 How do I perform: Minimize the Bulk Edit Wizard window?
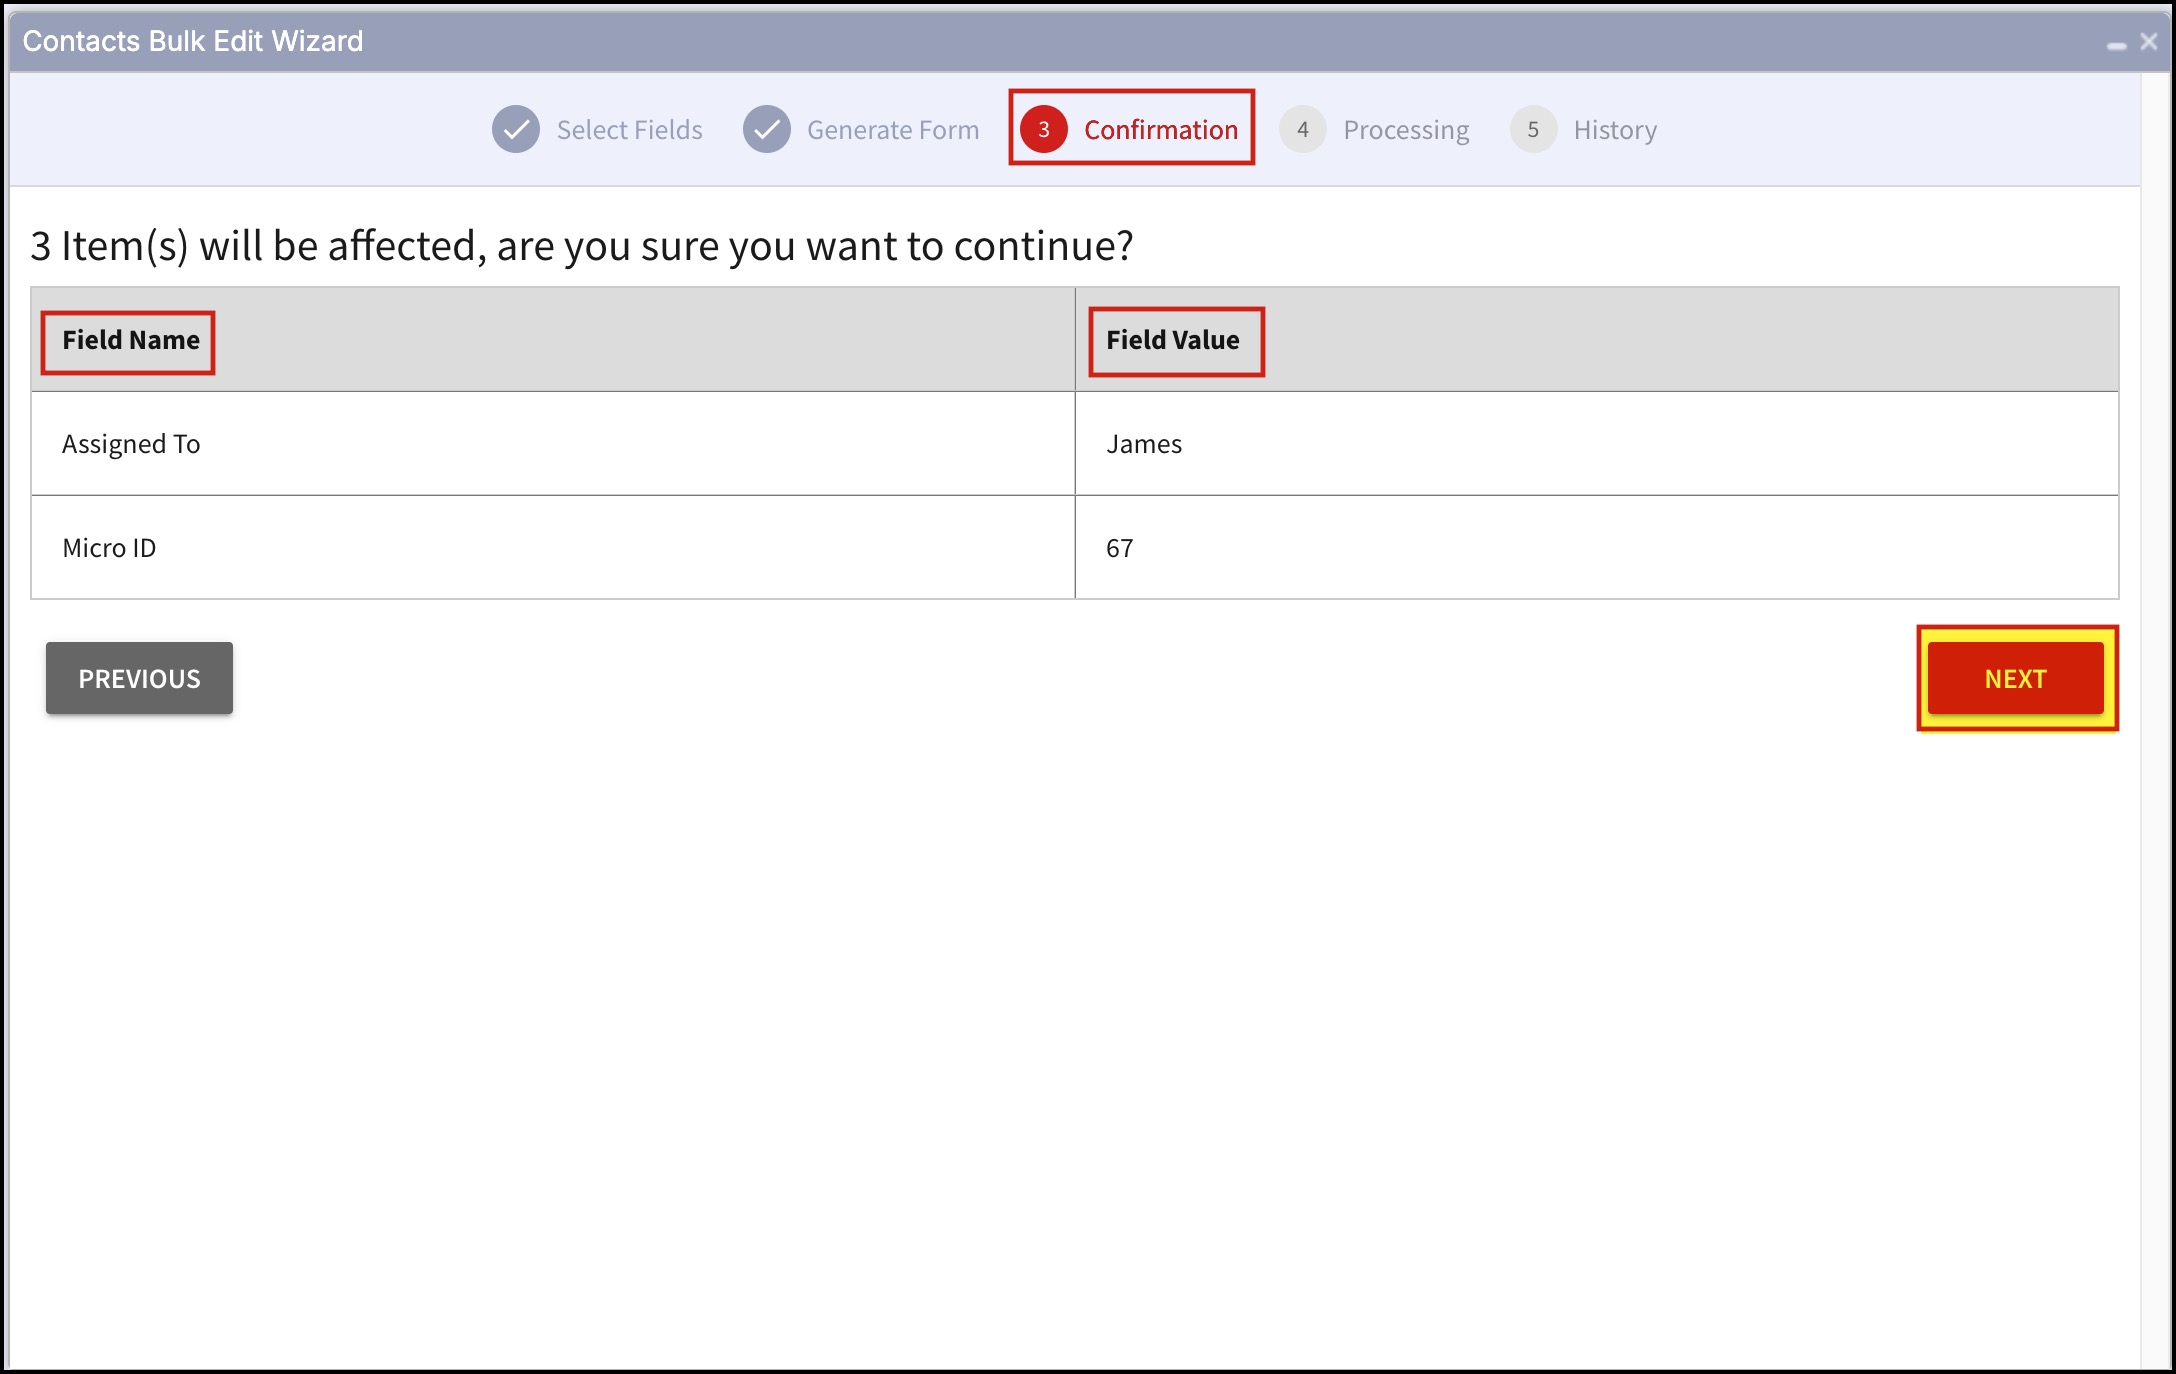(x=2116, y=45)
